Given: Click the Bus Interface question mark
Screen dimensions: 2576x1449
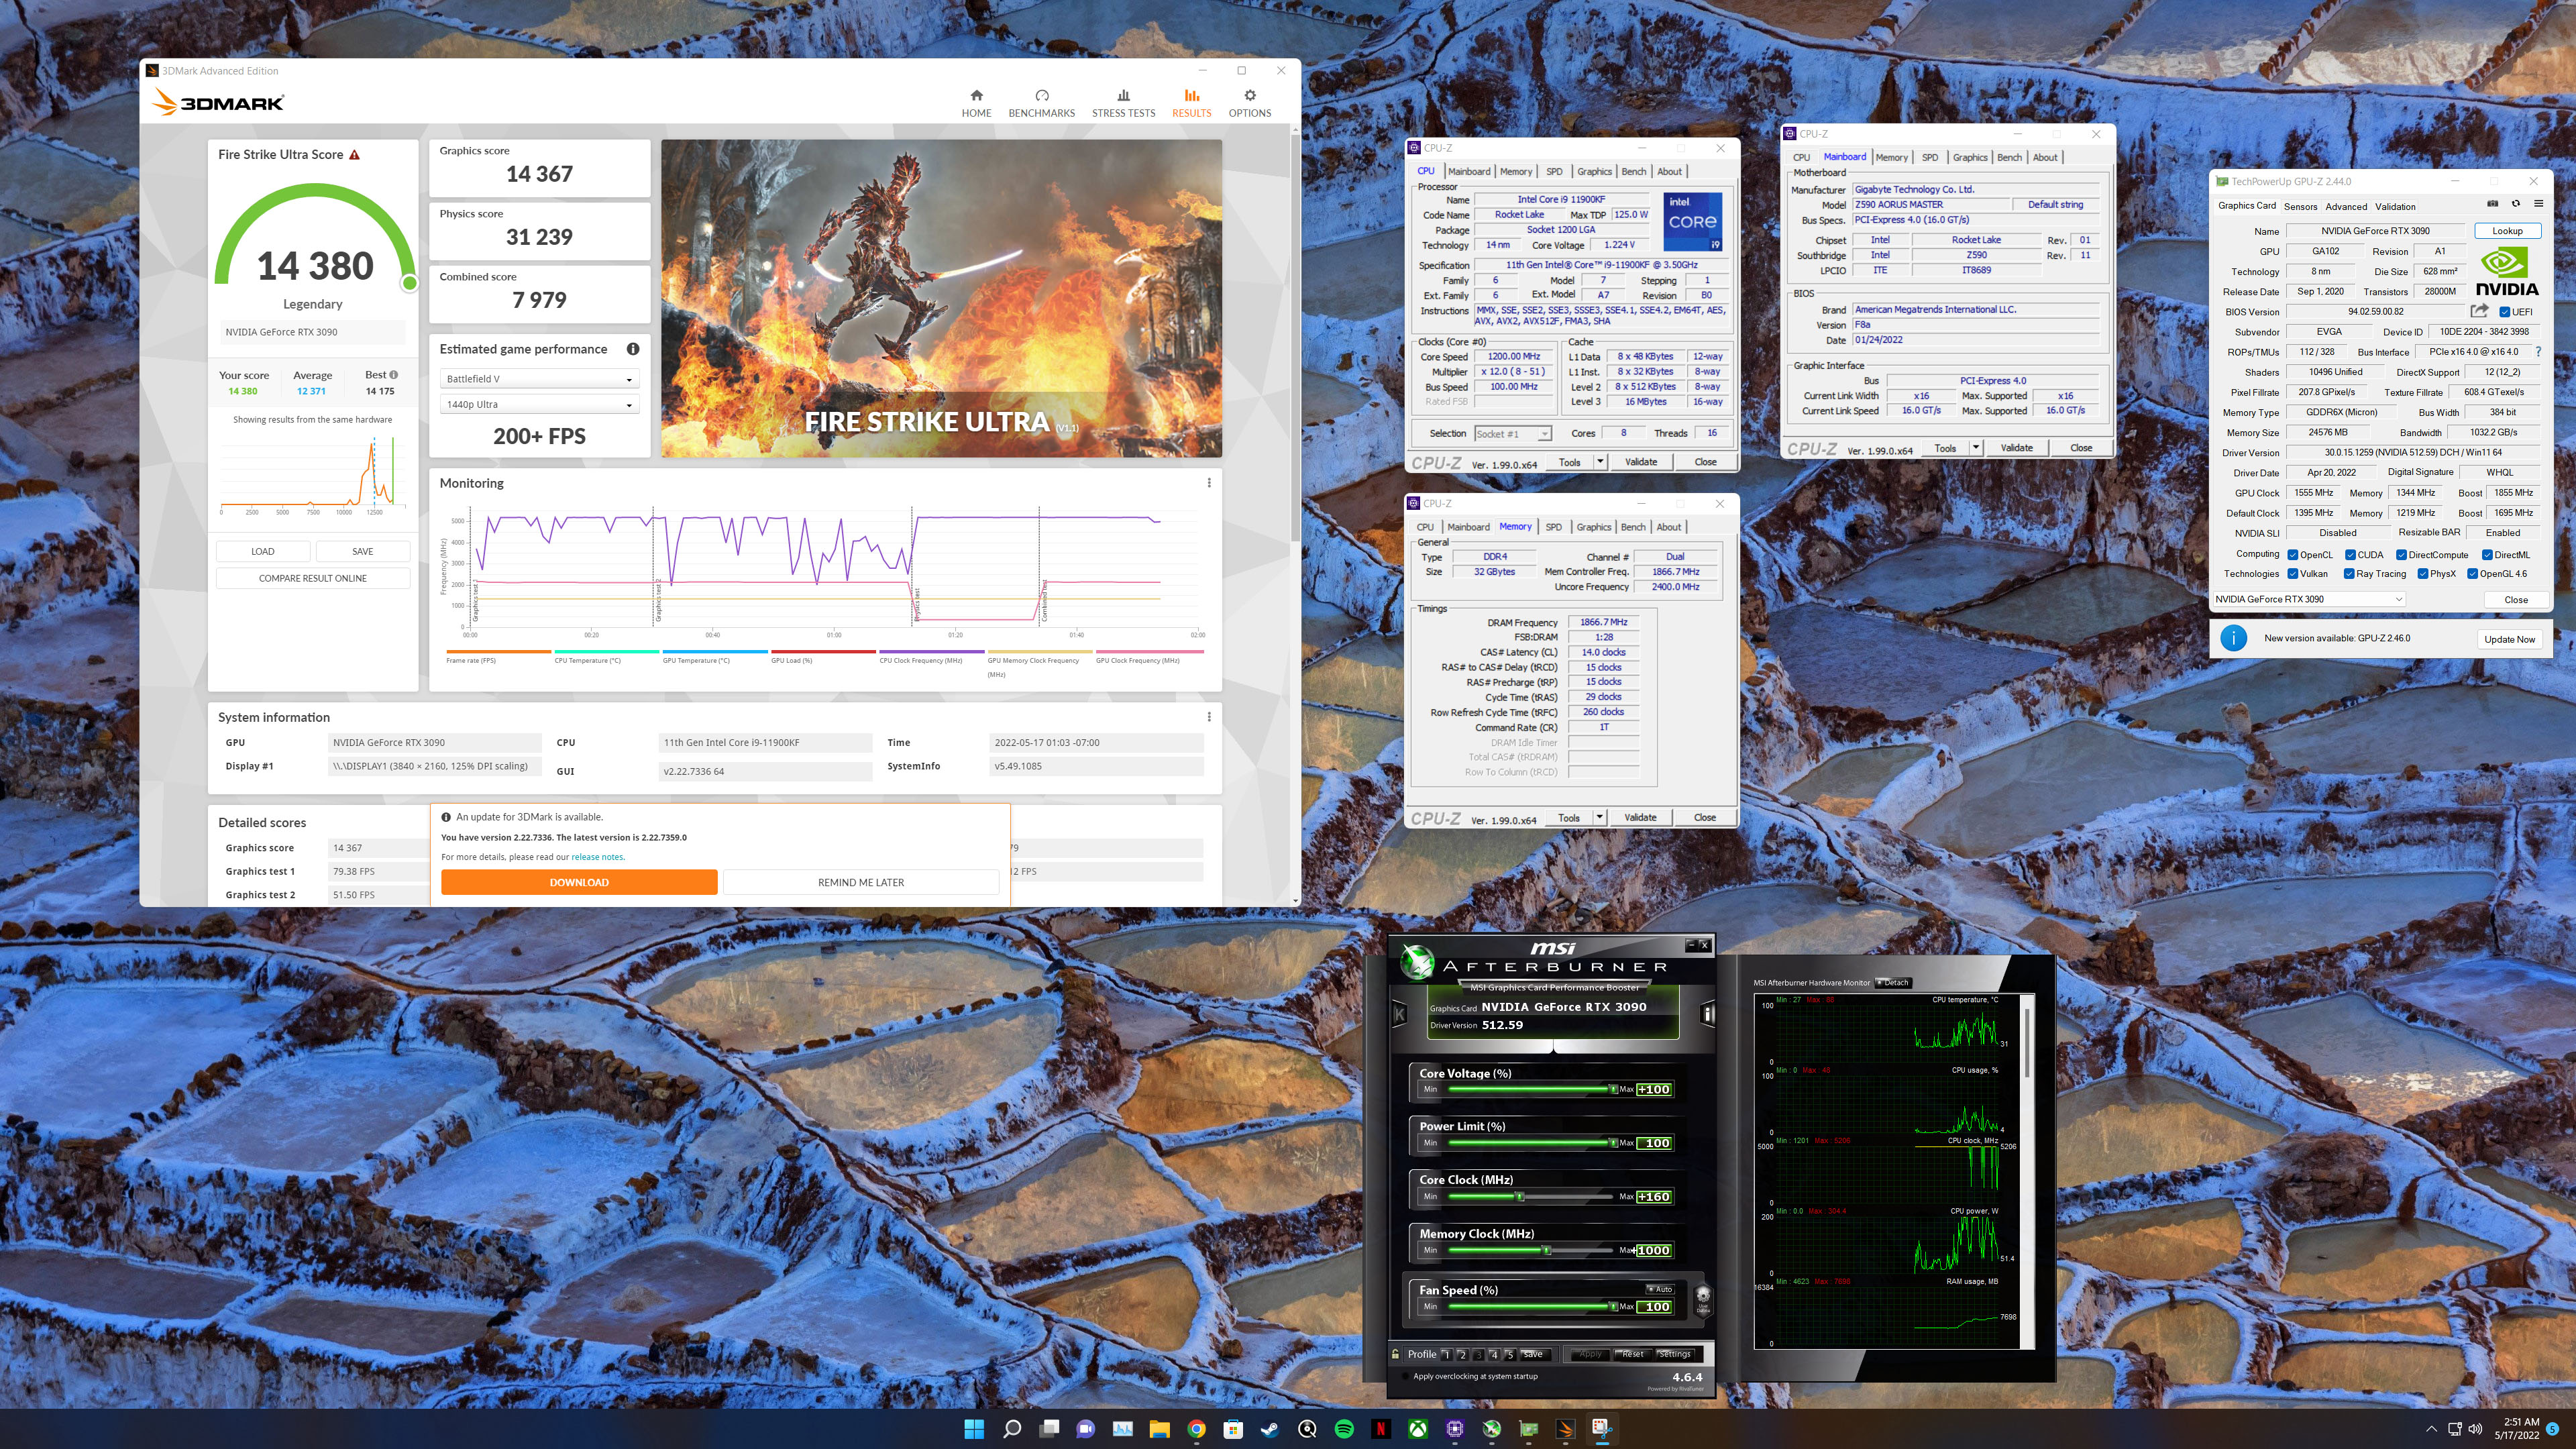Looking at the screenshot, I should (2538, 352).
